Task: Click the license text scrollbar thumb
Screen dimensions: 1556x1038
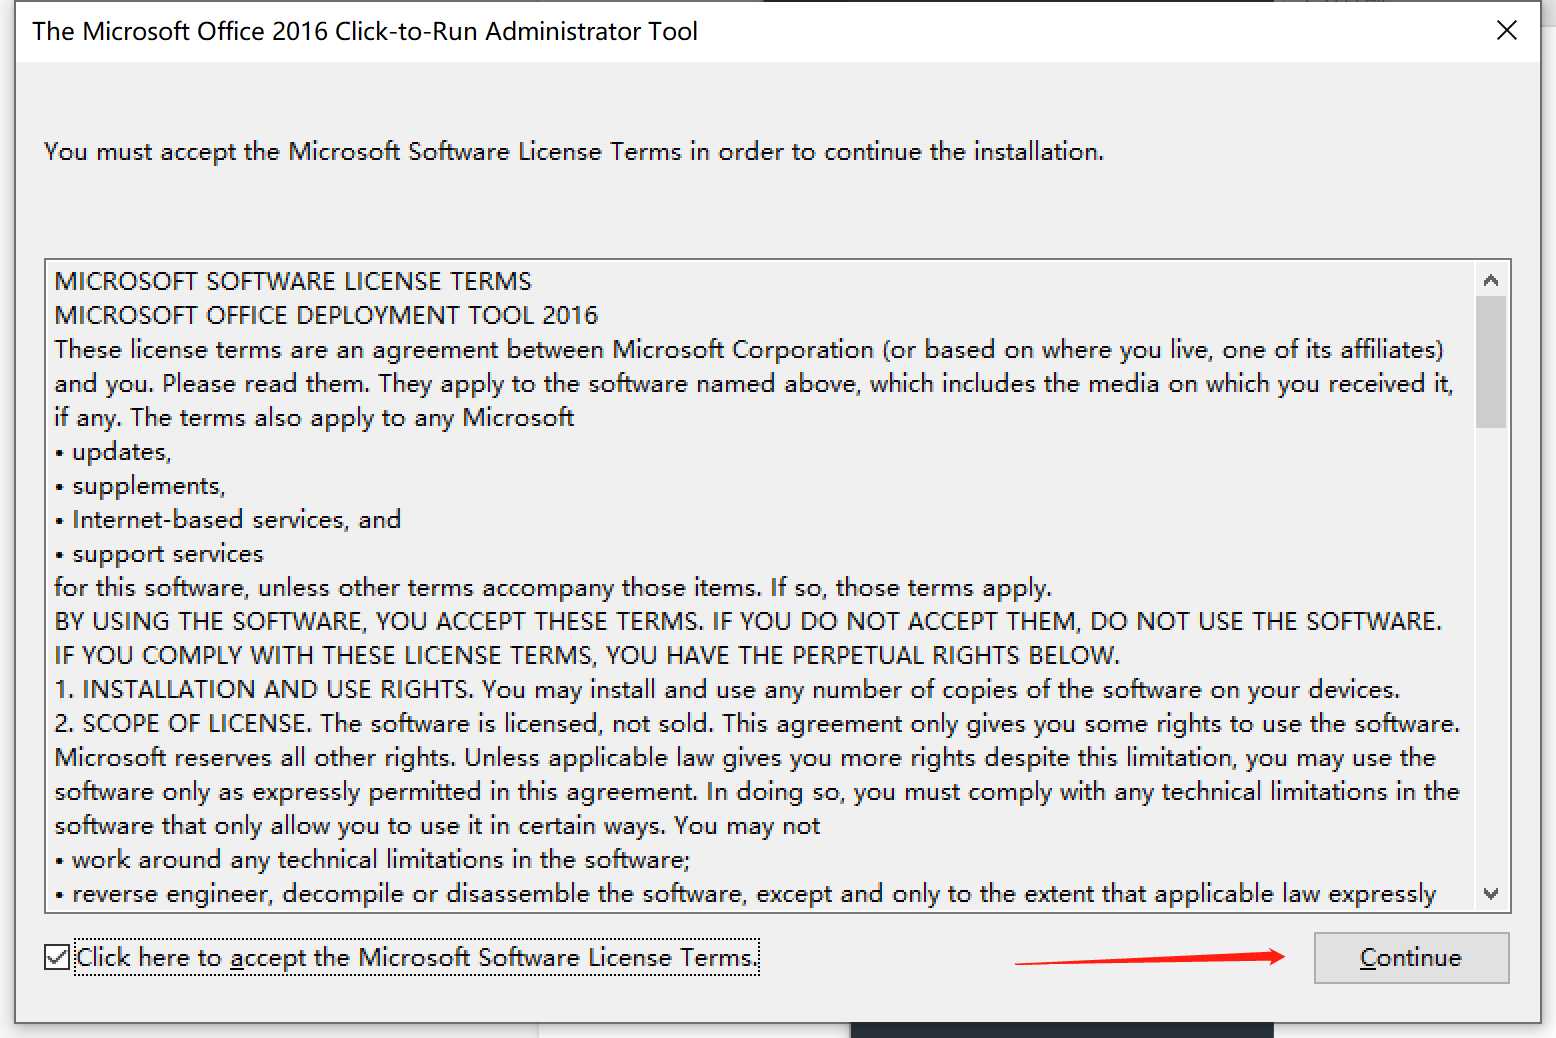Action: pyautogui.click(x=1490, y=362)
